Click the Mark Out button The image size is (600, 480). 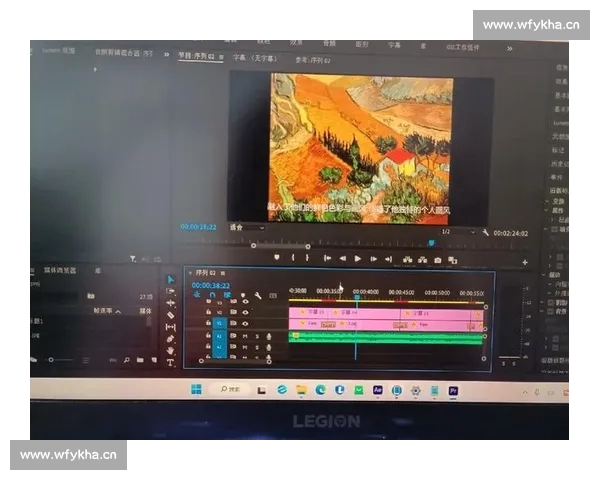(307, 258)
